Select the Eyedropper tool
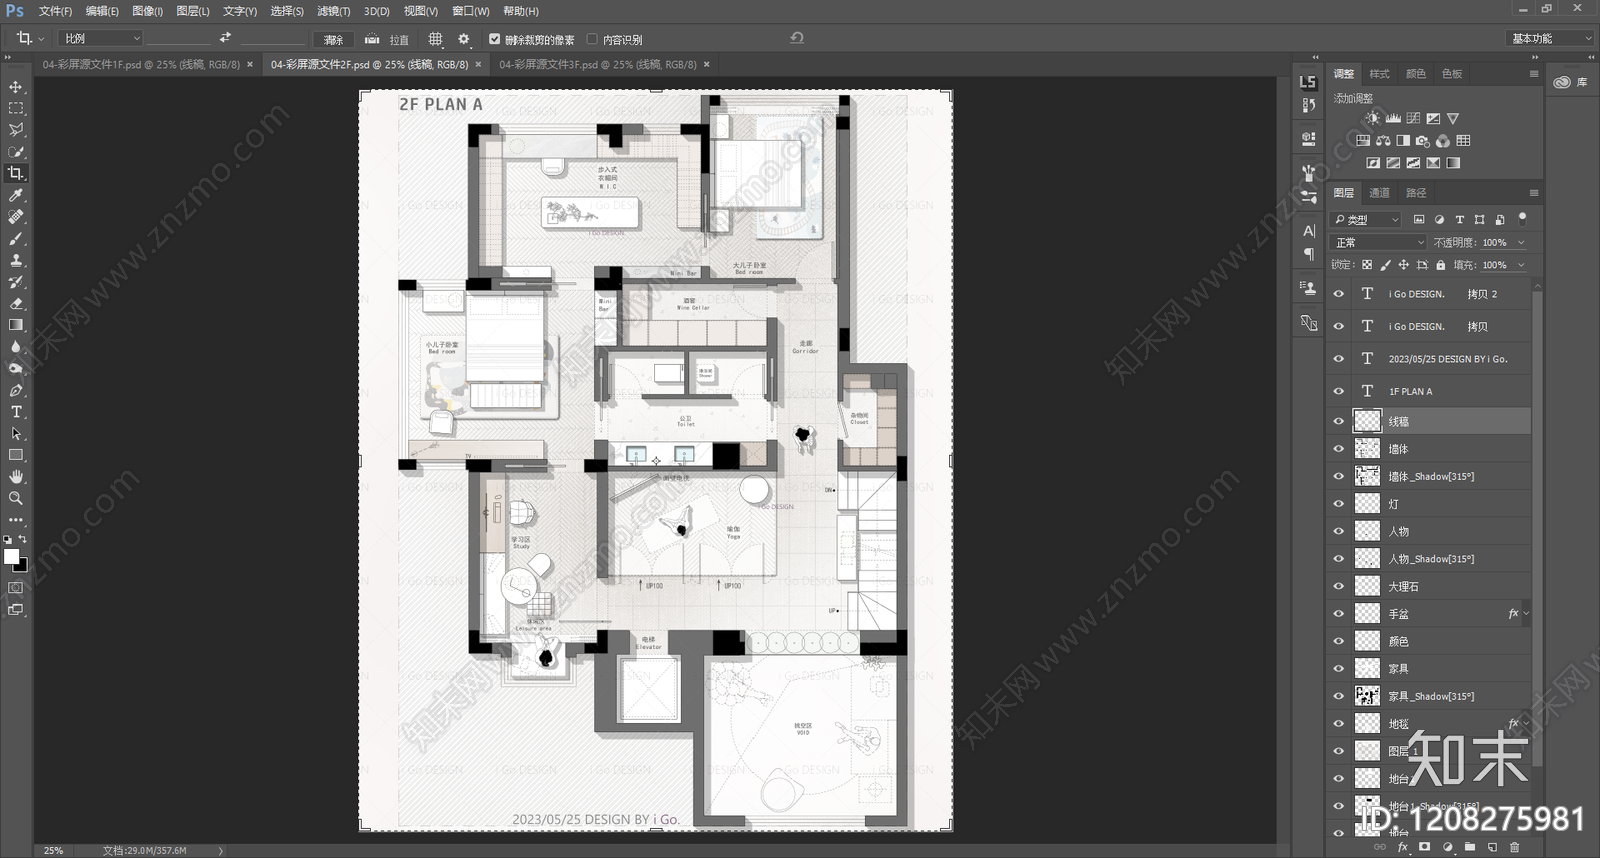Viewport: 1600px width, 858px height. (16, 195)
